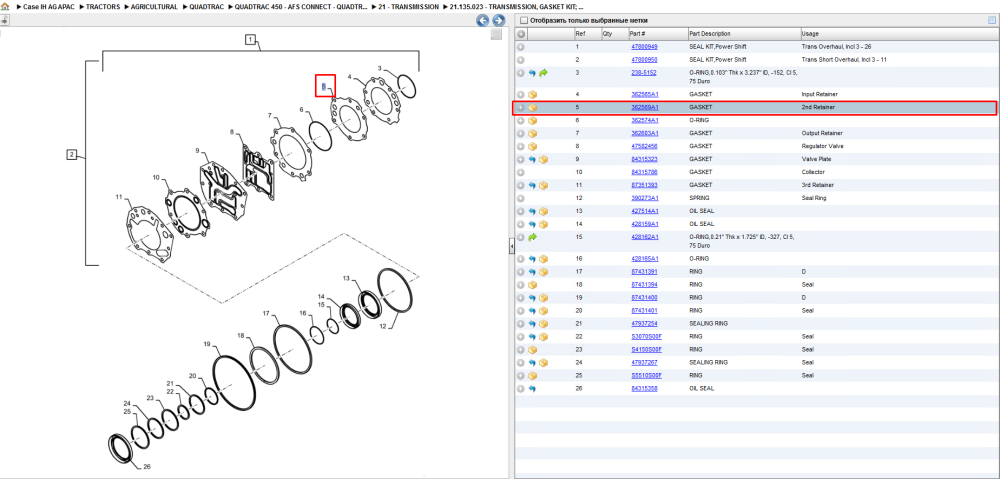Viewport: 1000px width, 479px height.
Task: Add ref 1 SEAL KIT via its plus icon
Action: click(x=521, y=47)
